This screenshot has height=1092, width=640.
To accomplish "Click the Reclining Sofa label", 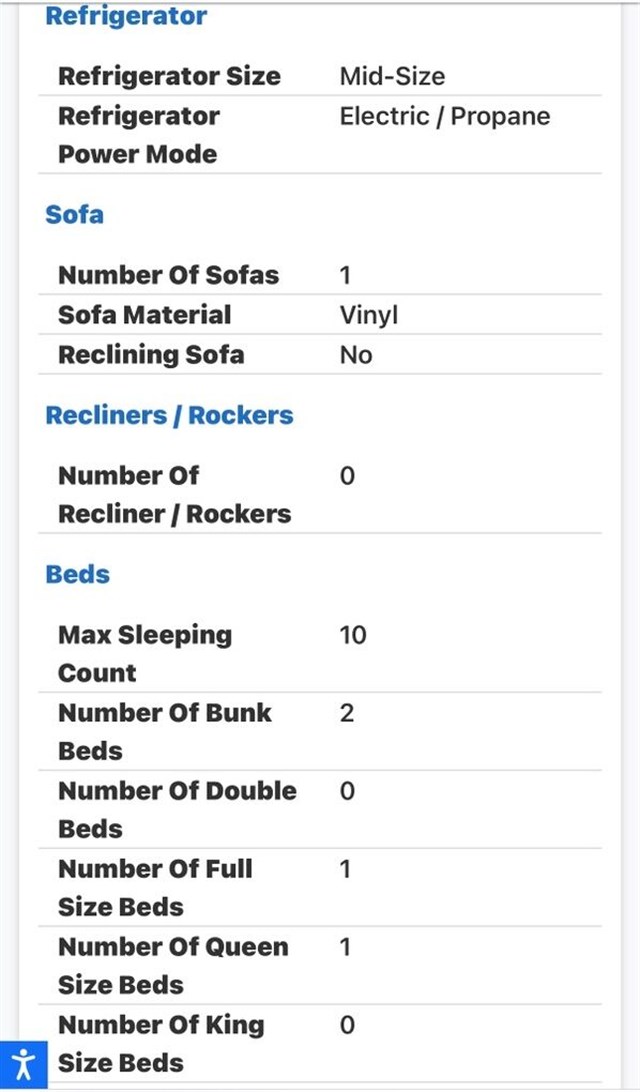I will (x=150, y=355).
